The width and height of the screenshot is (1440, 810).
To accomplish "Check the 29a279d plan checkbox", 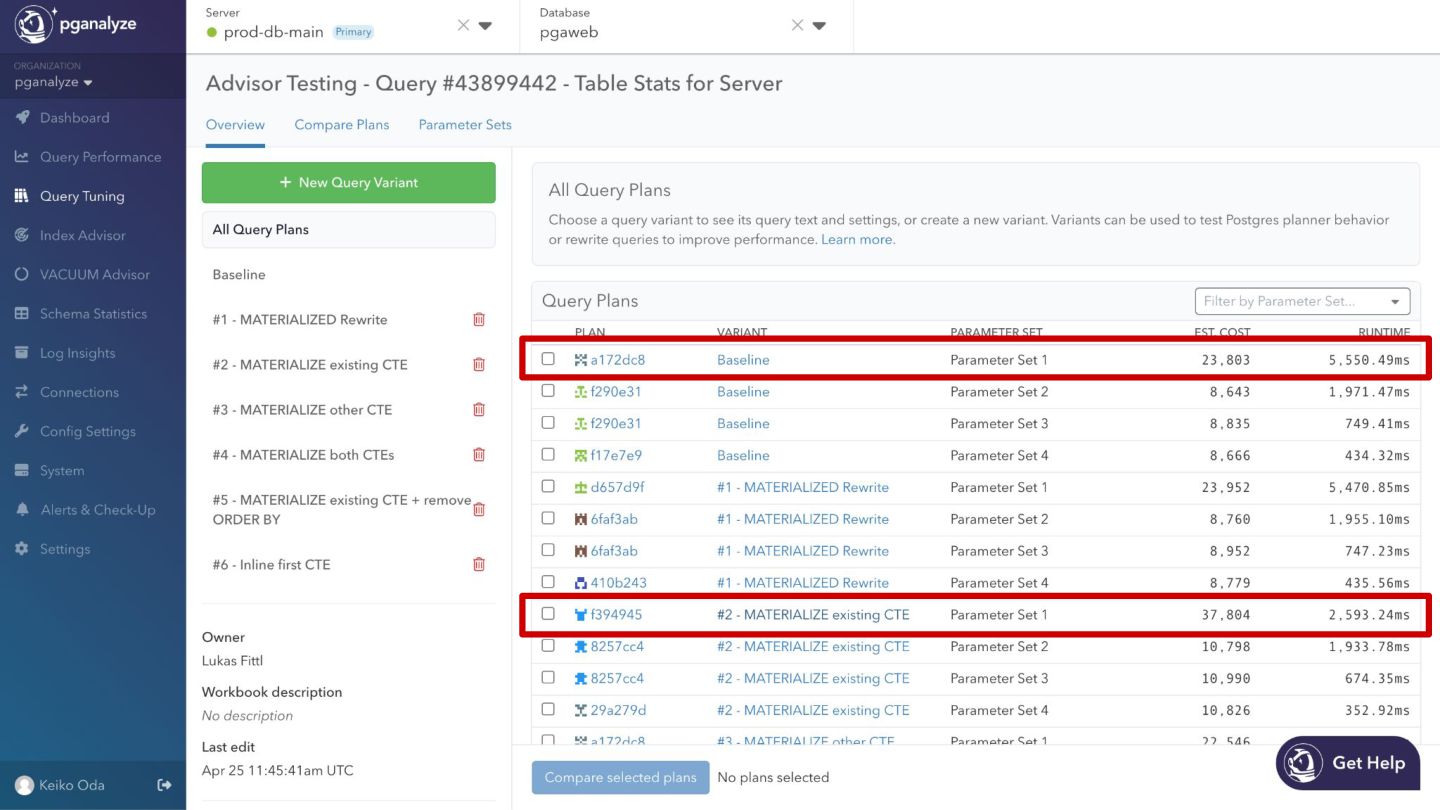I will click(x=548, y=710).
